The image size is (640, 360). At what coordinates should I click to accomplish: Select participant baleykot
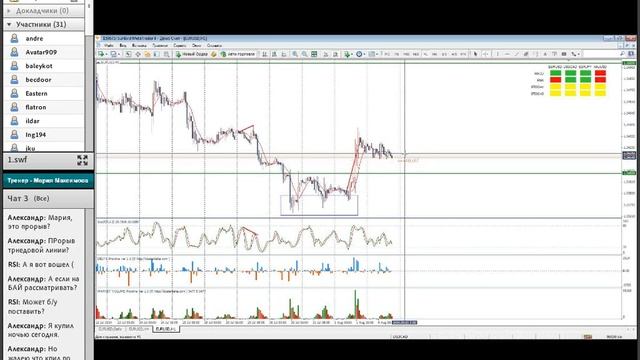pos(43,66)
